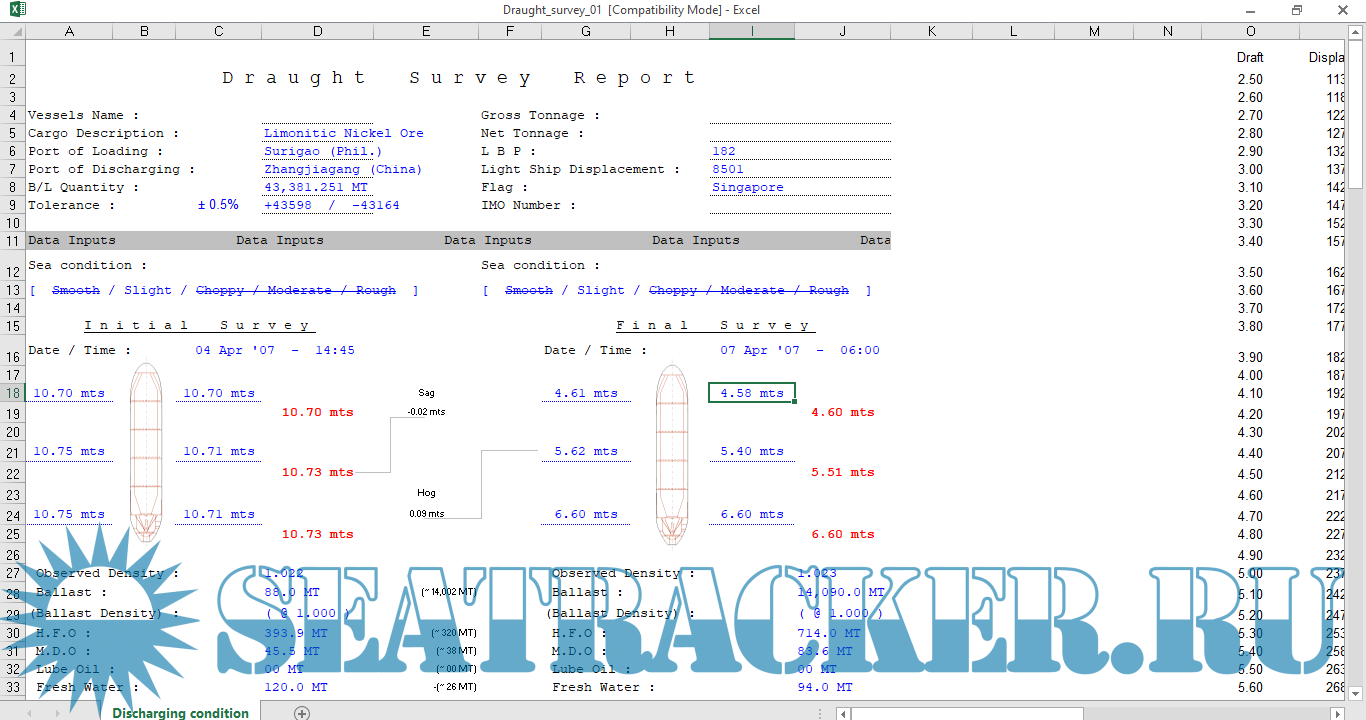The width and height of the screenshot is (1366, 720).
Task: Open the Discharging condition sheet tab
Action: point(180,713)
